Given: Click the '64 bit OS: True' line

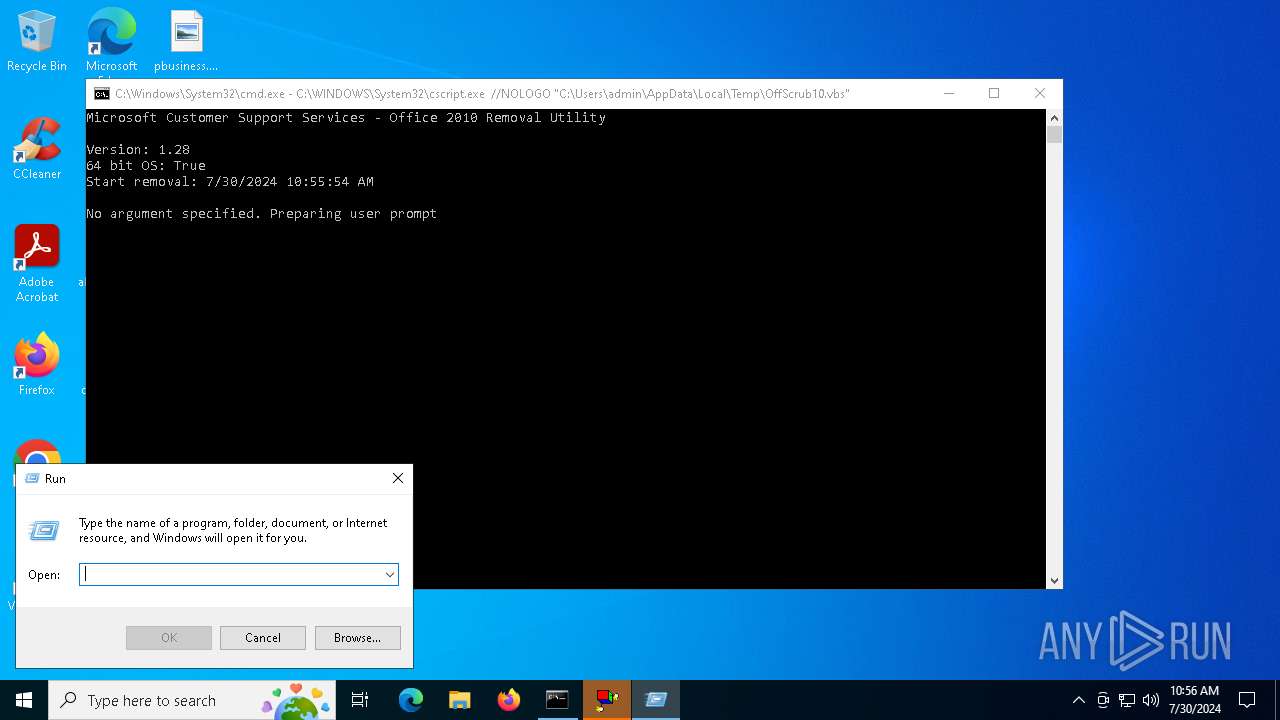Looking at the screenshot, I should point(146,166).
